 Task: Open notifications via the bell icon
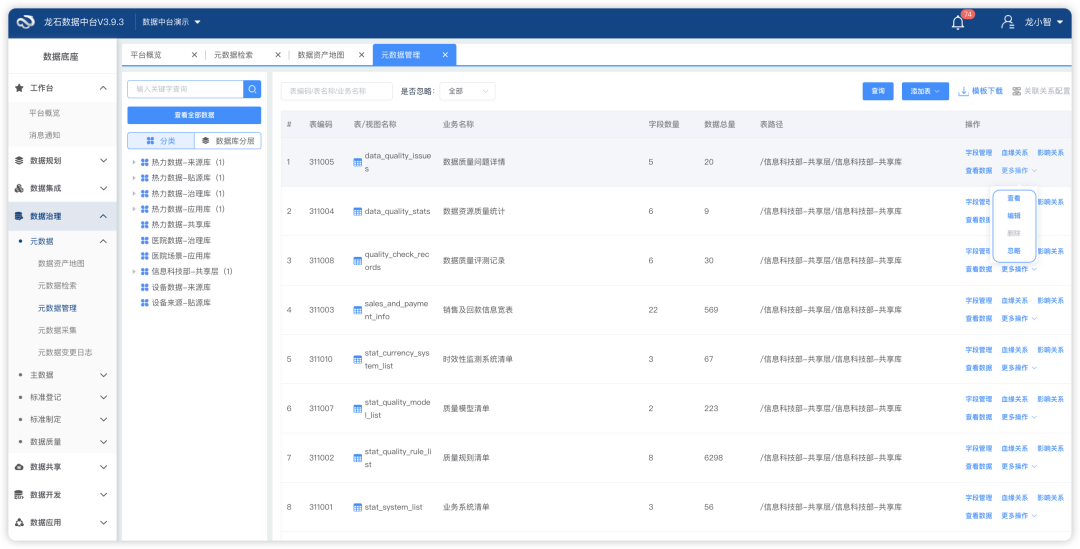[x=957, y=23]
